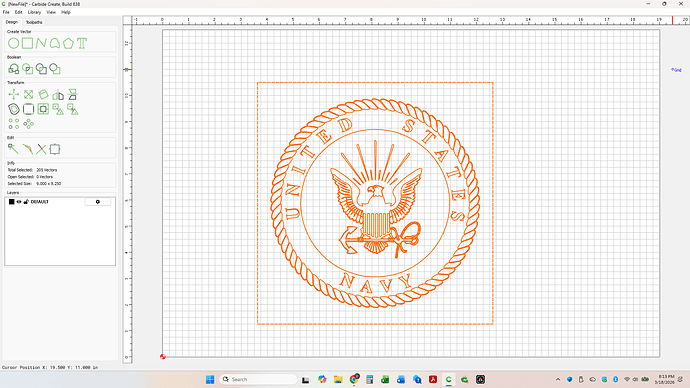Open DEFAULT layer settings gear
The image size is (690, 388).
98,202
